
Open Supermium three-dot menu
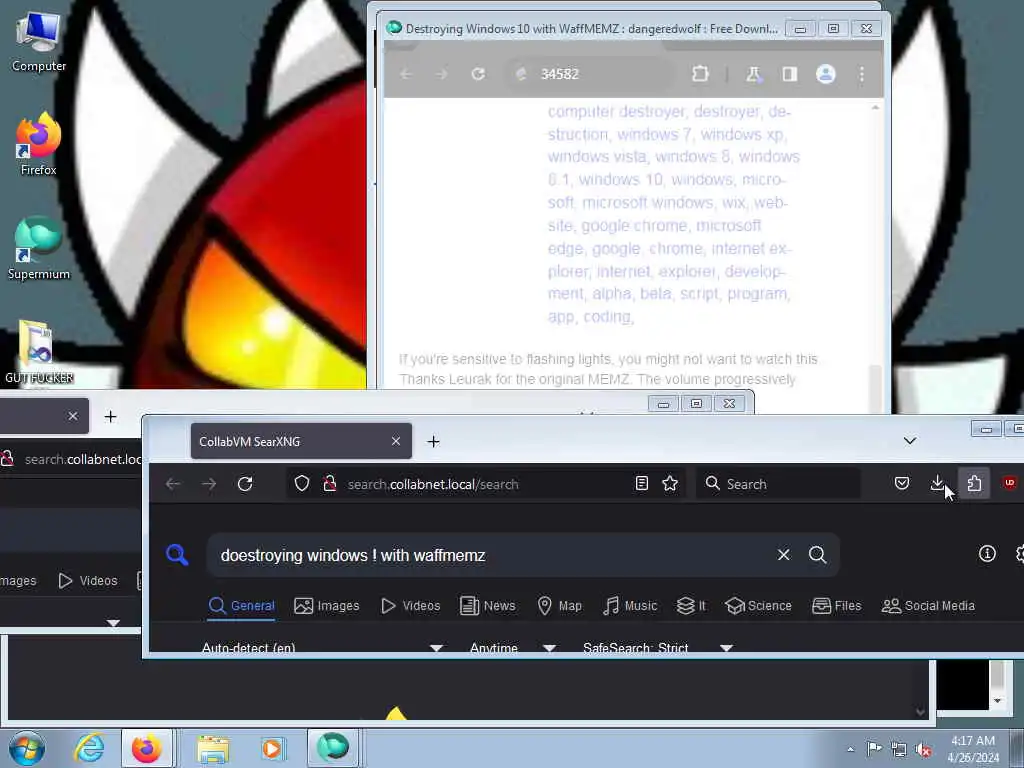point(861,74)
